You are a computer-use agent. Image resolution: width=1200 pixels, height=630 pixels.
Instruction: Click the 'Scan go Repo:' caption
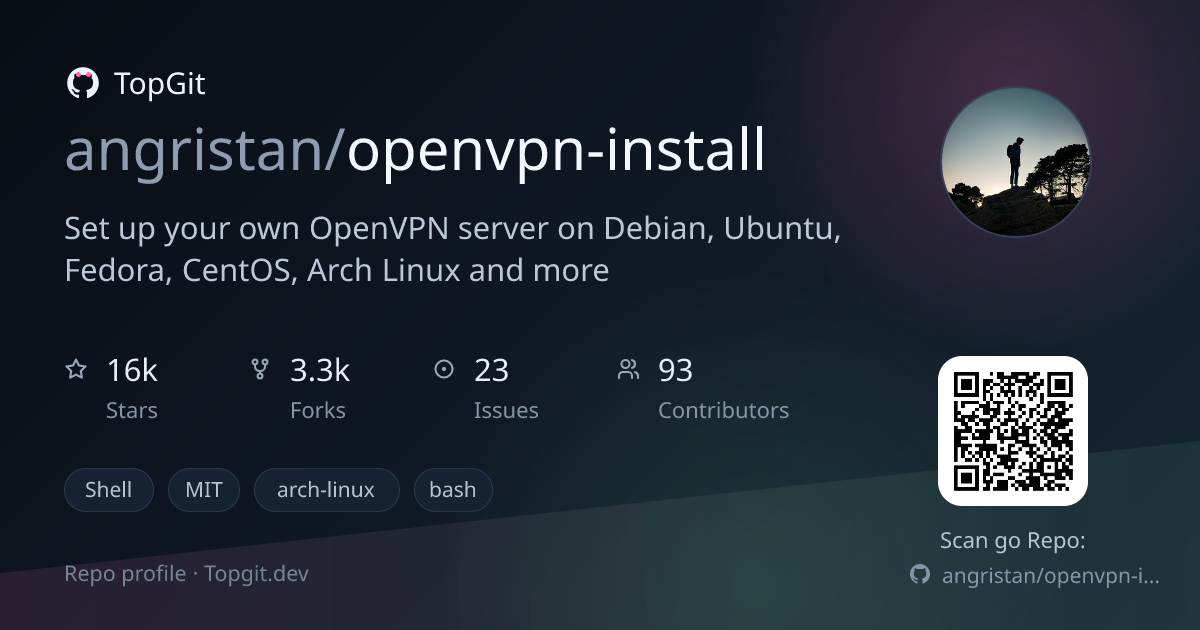point(1012,541)
